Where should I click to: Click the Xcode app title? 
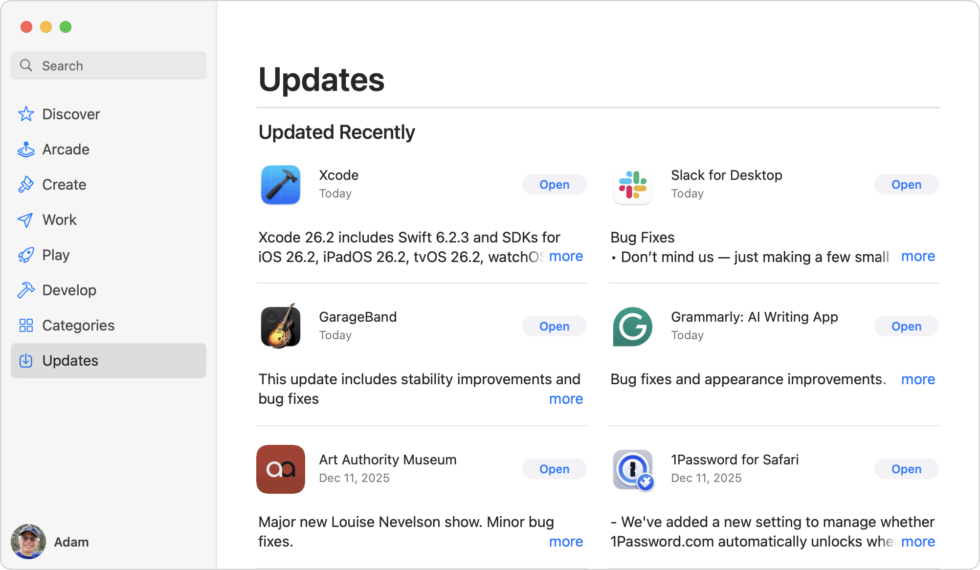(339, 175)
